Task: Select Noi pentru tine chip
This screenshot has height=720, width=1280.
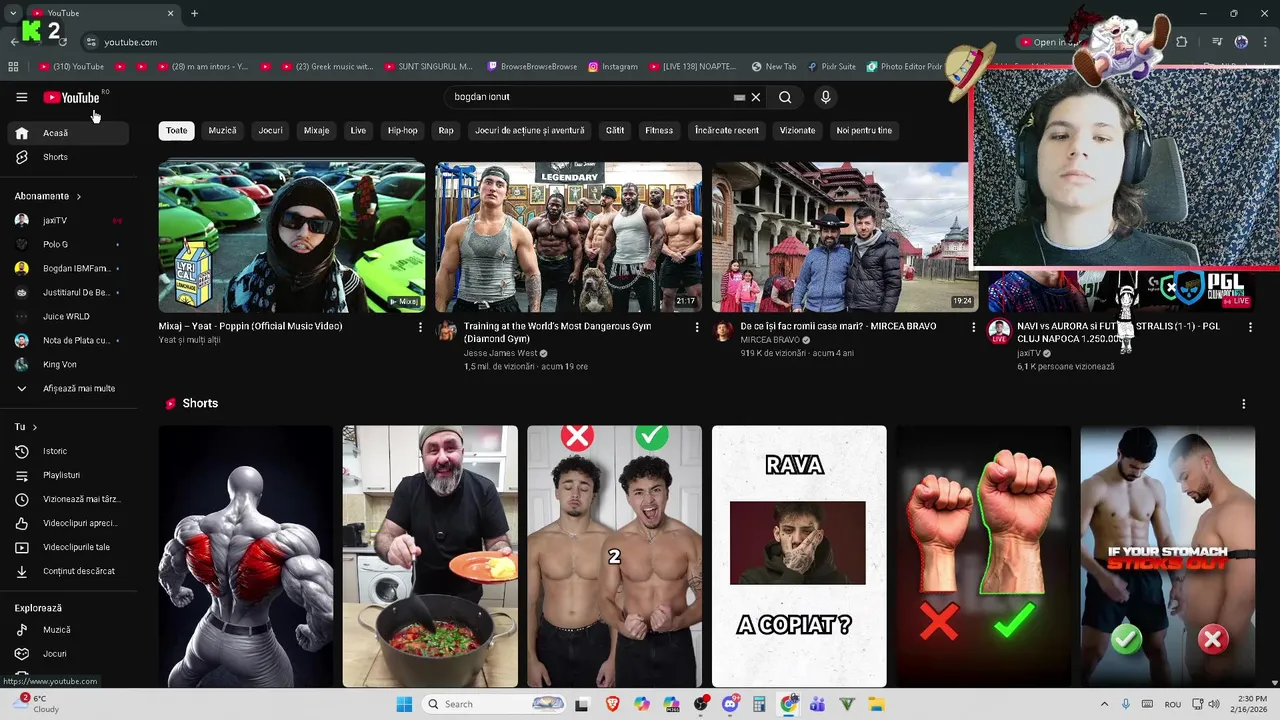Action: (864, 130)
